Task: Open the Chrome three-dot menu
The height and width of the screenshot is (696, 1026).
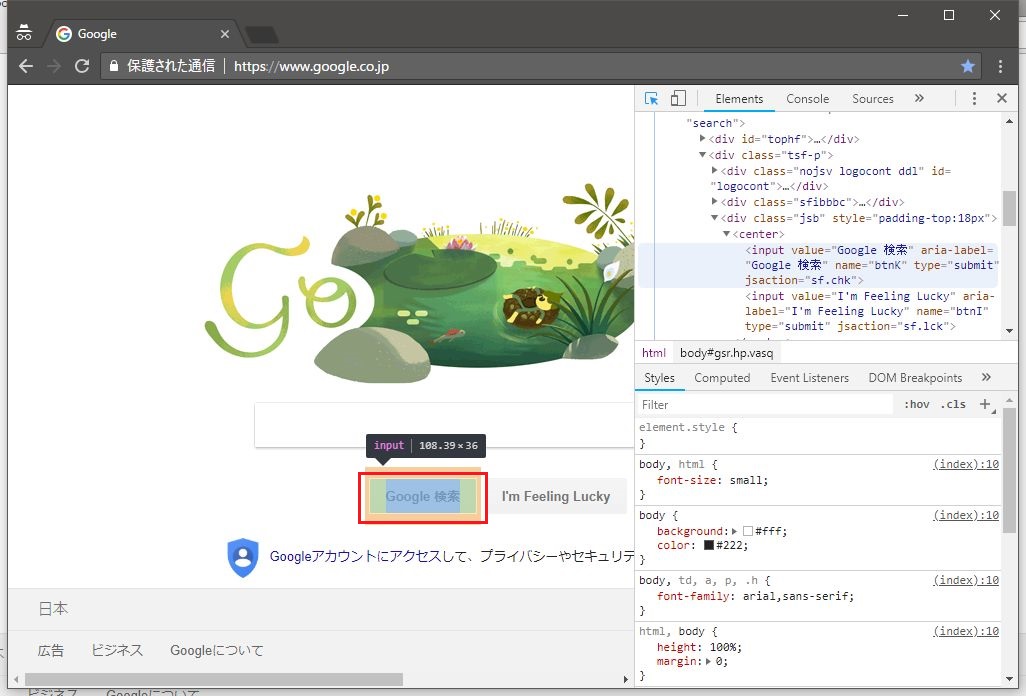Action: 1000,66
